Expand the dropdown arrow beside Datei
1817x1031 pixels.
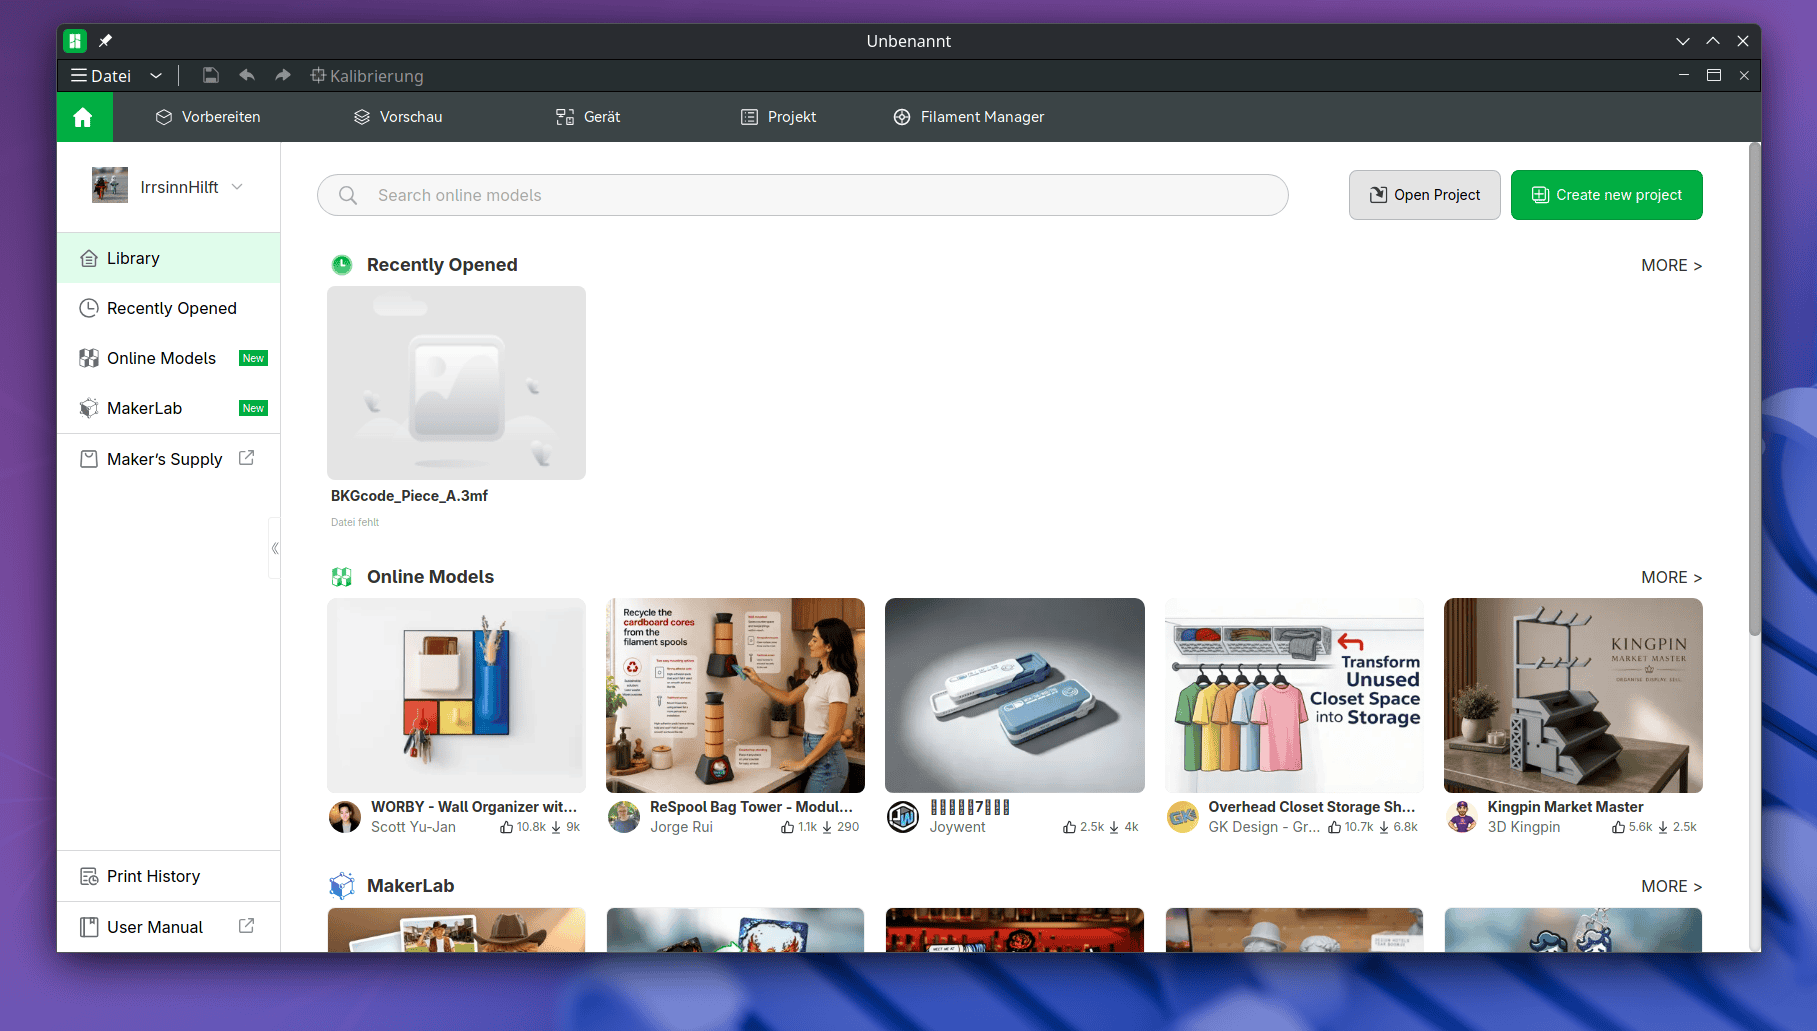[x=156, y=76]
